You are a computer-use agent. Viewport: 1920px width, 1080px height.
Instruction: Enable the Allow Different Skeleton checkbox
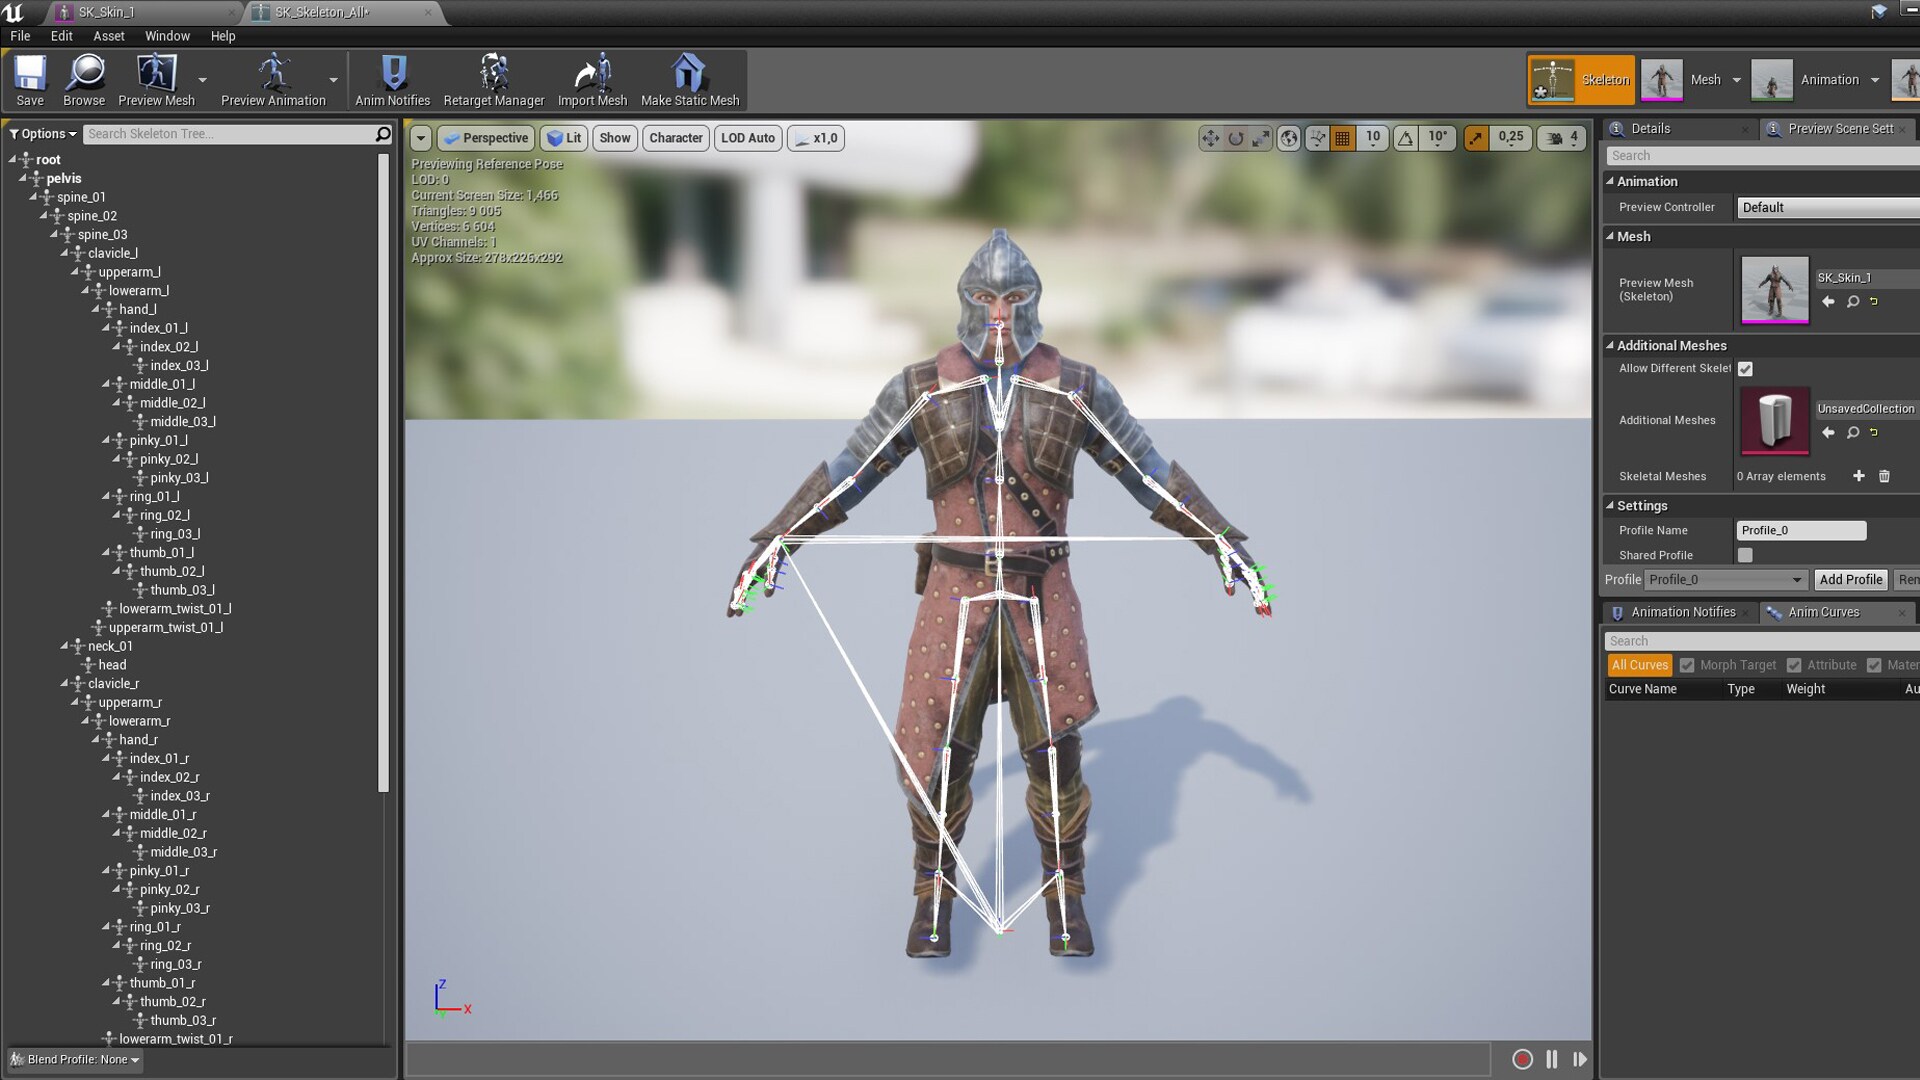coord(1745,368)
